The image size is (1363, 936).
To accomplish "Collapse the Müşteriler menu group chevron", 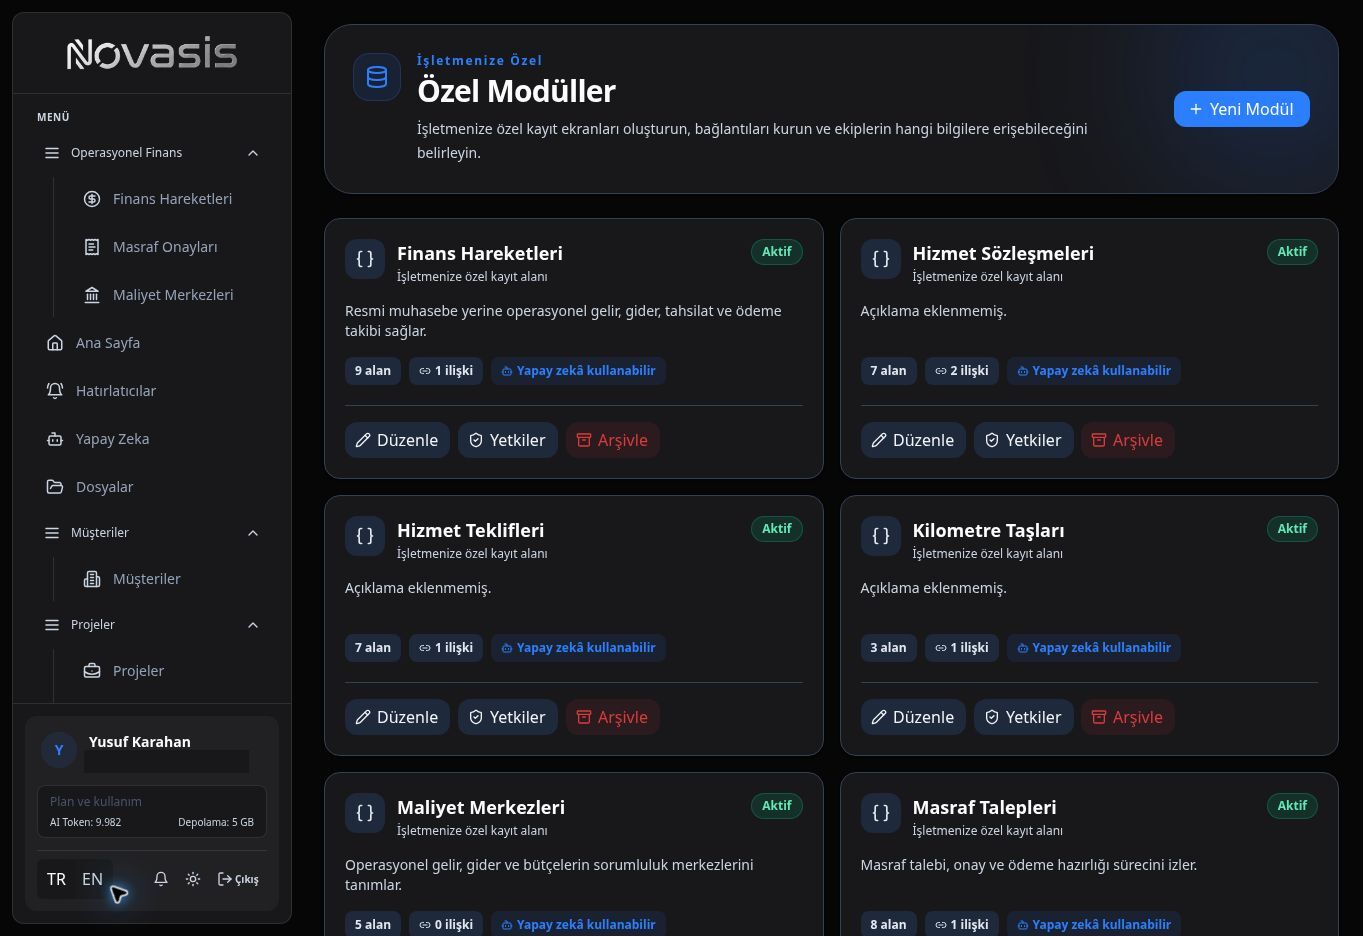I will coord(253,533).
